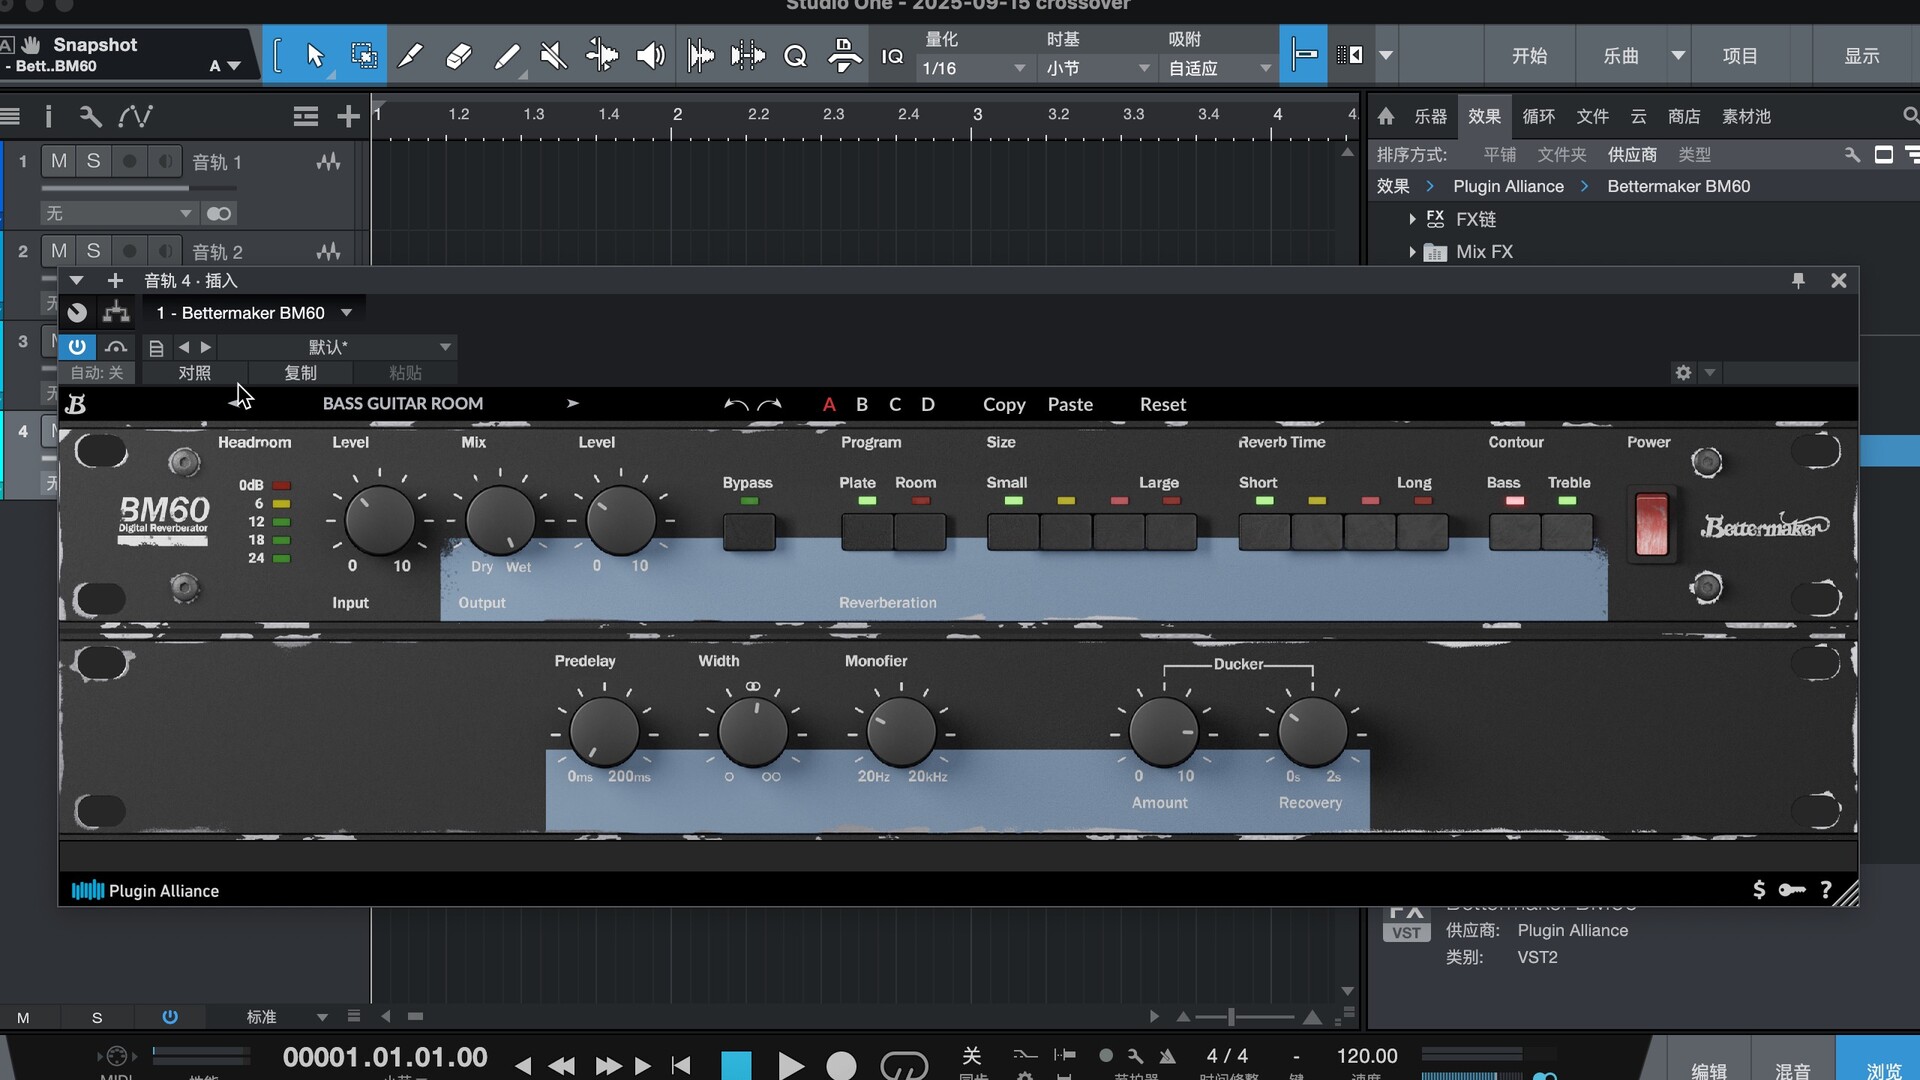Switch to the 文件 browser tab
The image size is (1920, 1080).
click(x=1592, y=116)
